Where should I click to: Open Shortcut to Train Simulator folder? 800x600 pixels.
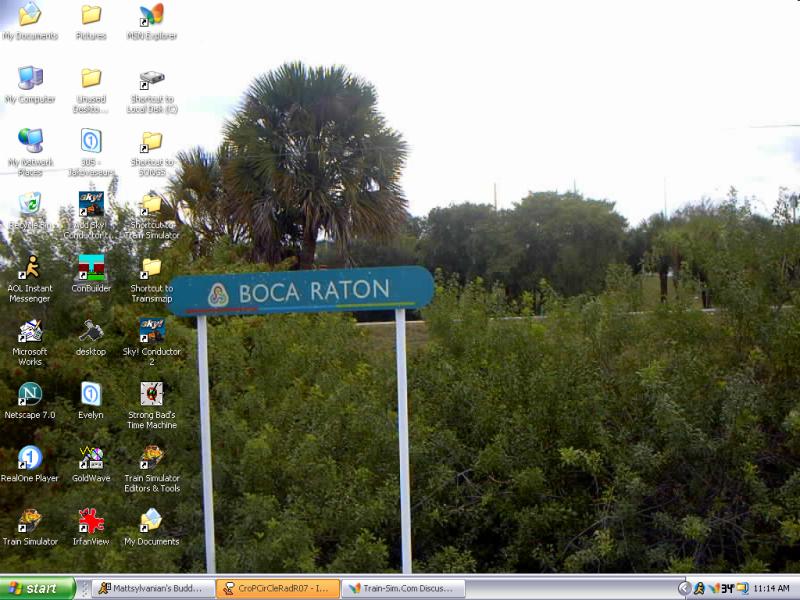point(152,215)
